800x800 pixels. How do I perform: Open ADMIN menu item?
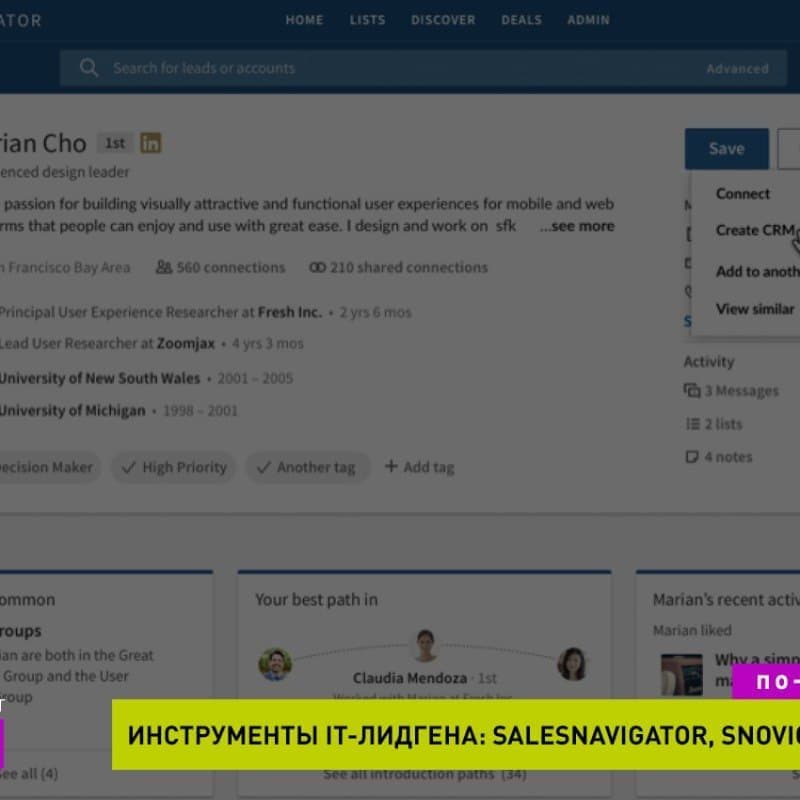coord(588,20)
